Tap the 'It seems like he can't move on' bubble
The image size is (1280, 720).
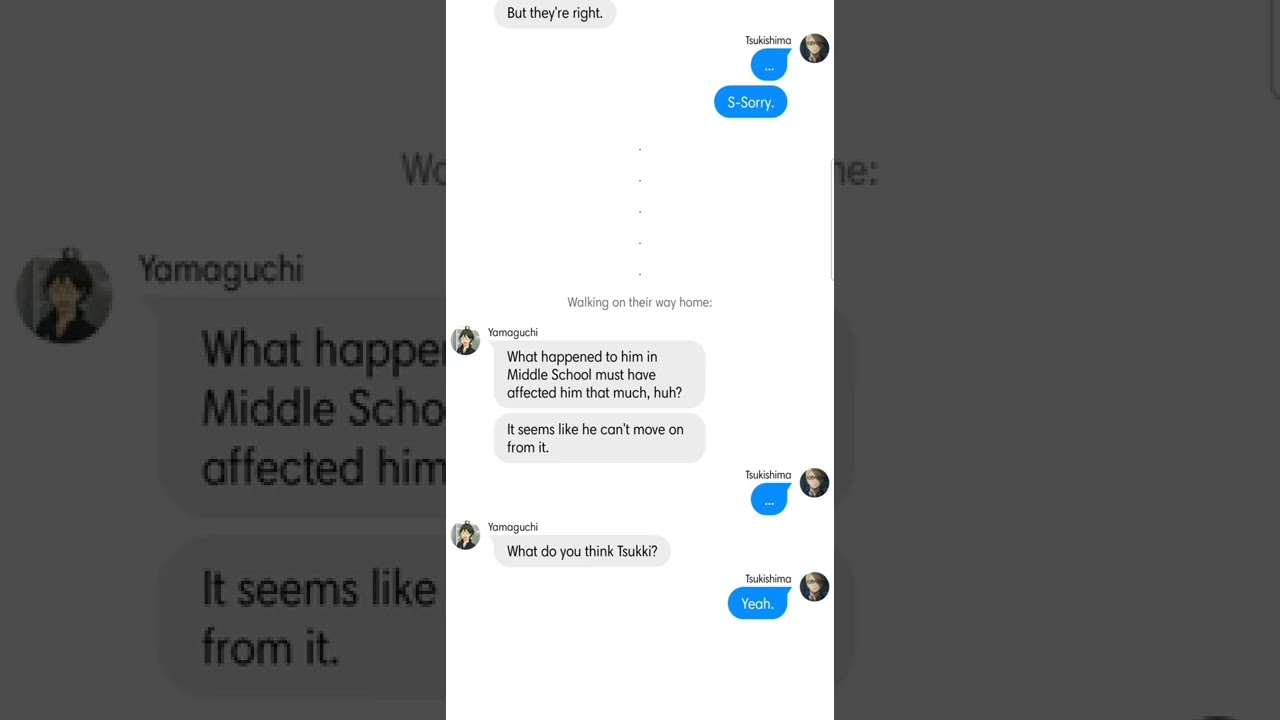click(599, 438)
